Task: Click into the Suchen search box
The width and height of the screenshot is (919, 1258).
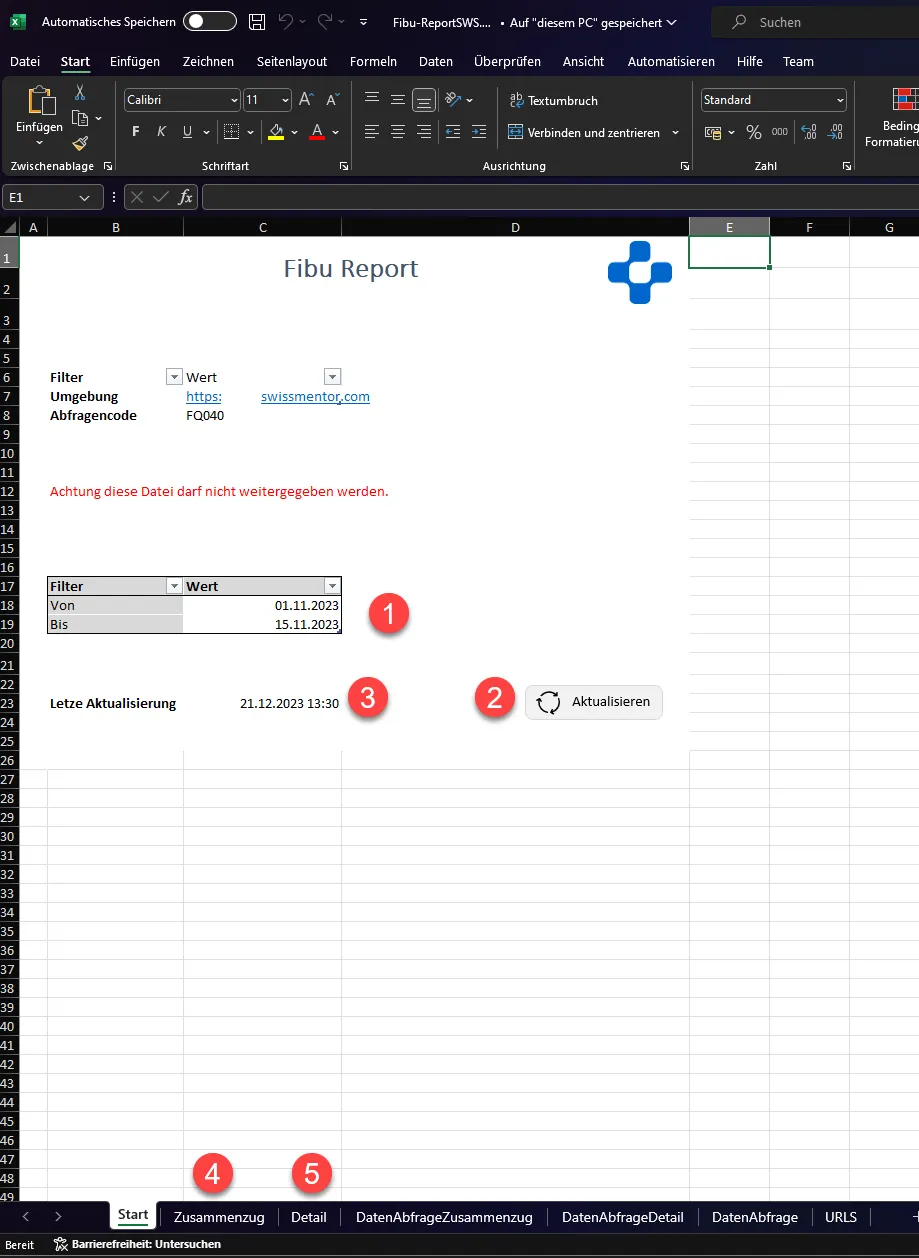Action: click(815, 22)
